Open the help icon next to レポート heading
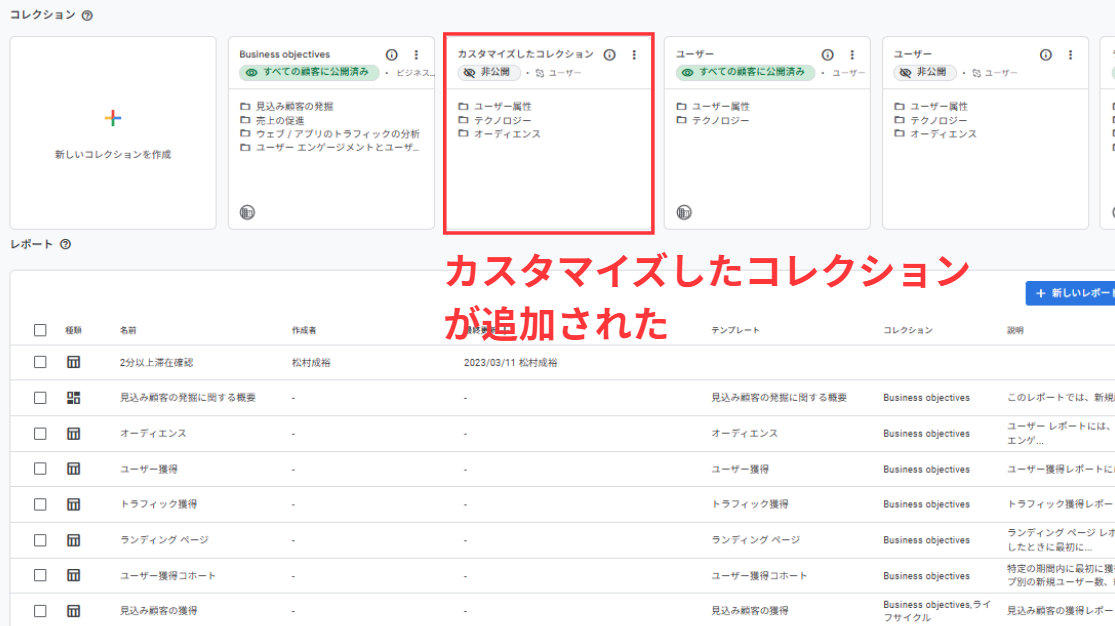This screenshot has height=626, width=1115. 65,244
